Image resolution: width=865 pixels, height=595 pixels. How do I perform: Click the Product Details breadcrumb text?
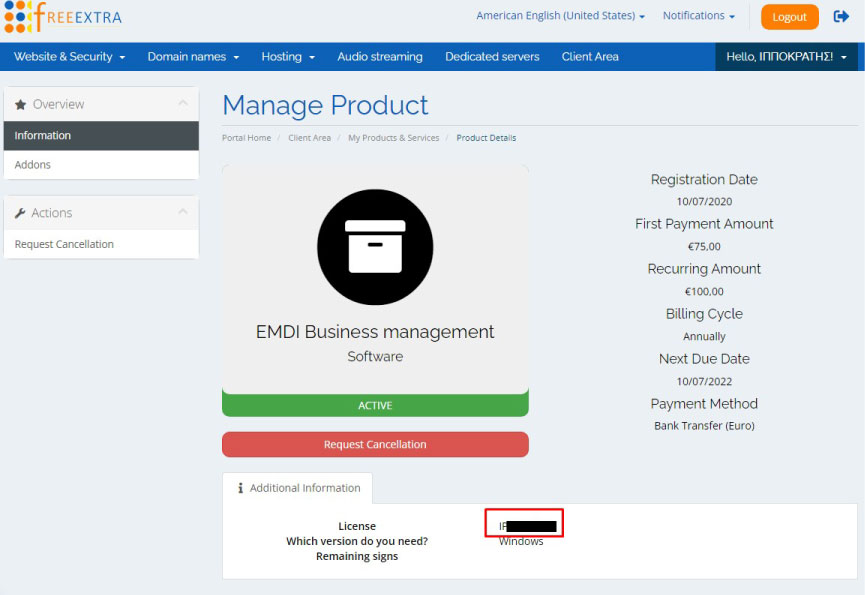click(x=487, y=138)
